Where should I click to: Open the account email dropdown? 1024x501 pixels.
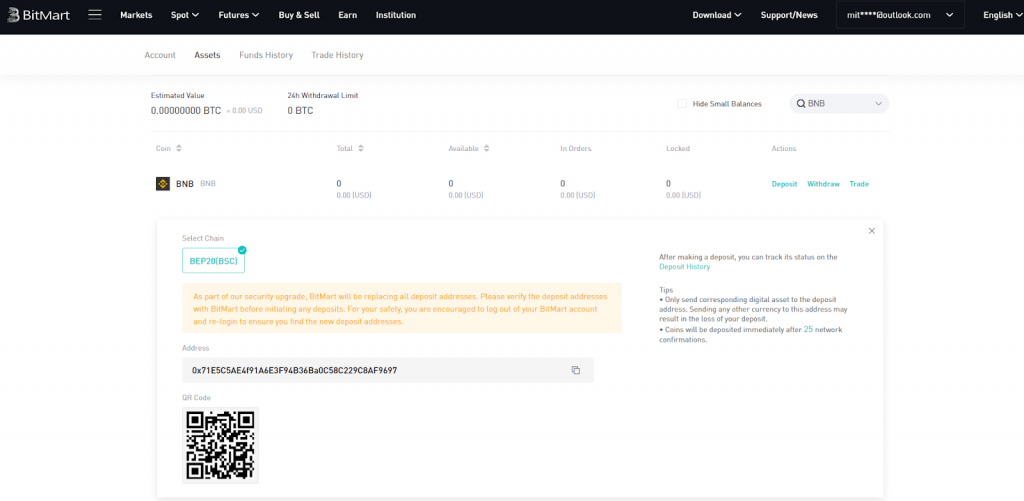[x=900, y=15]
